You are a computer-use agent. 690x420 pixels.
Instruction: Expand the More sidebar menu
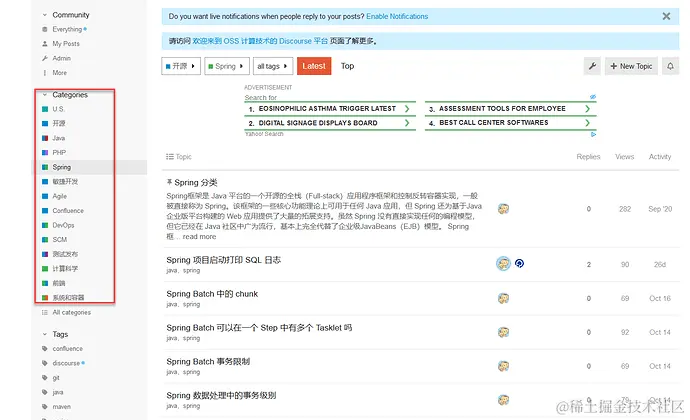[x=59, y=73]
